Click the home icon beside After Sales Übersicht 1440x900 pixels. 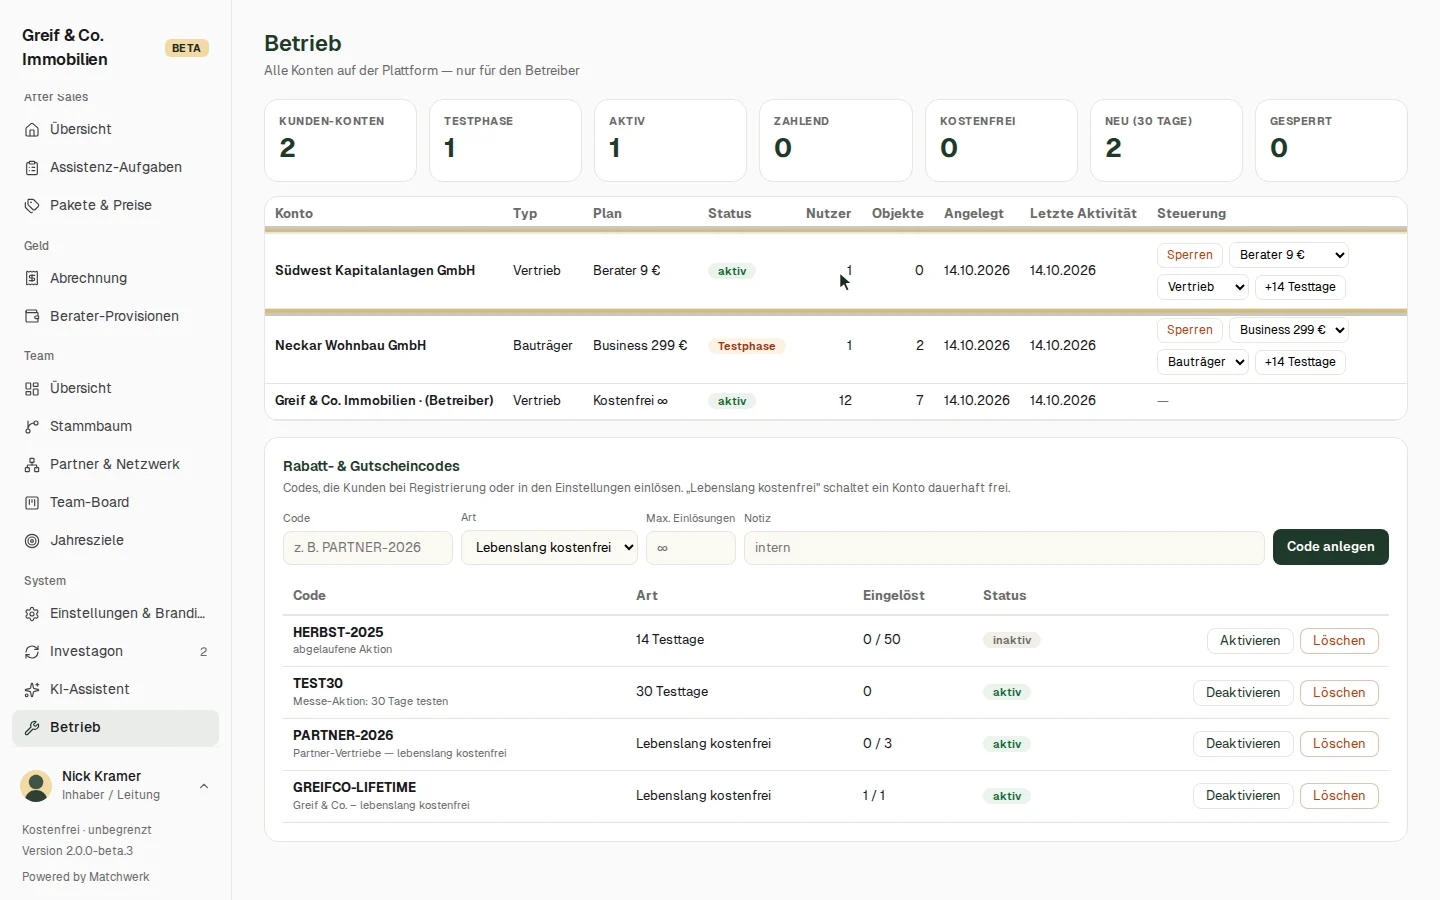tap(32, 130)
